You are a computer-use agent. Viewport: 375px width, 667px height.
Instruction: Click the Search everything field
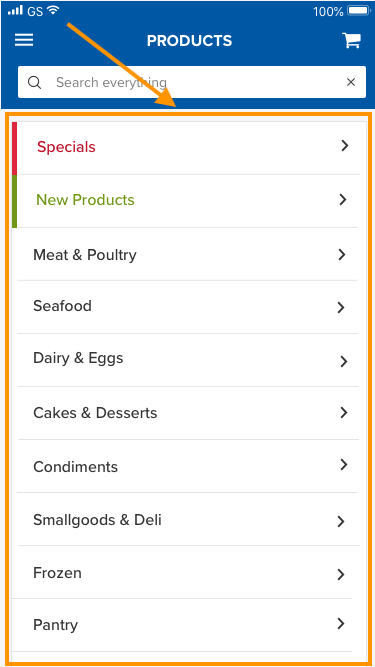(192, 82)
